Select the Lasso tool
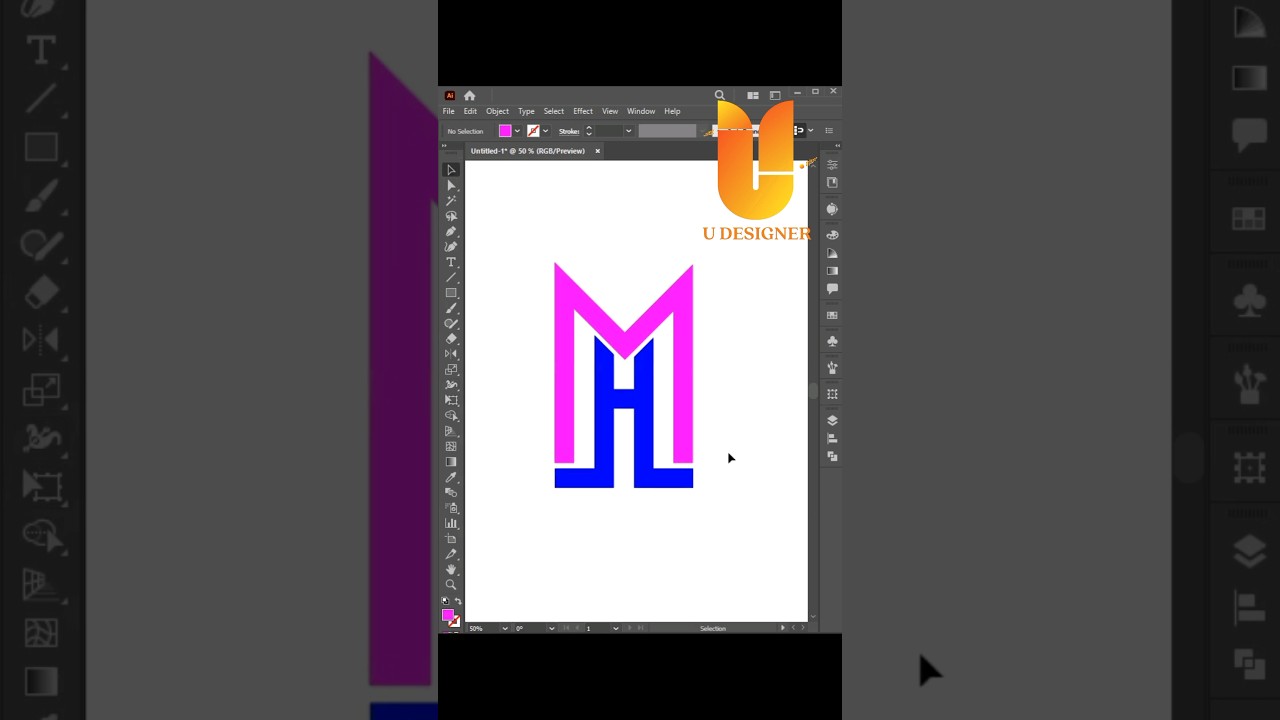 pos(451,216)
